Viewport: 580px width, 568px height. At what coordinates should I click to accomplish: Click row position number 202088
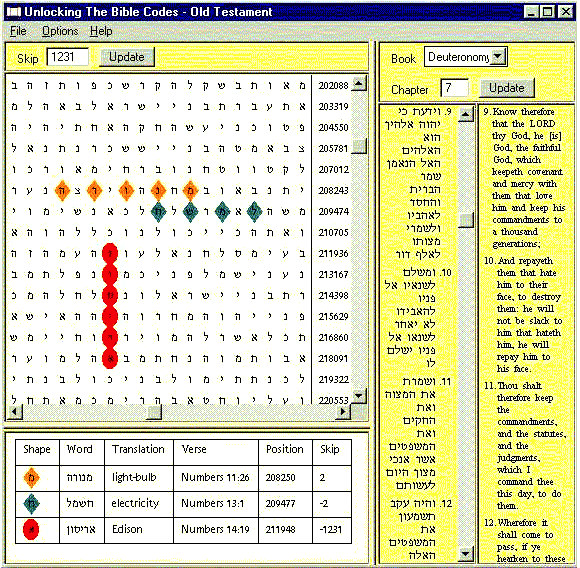(x=333, y=85)
